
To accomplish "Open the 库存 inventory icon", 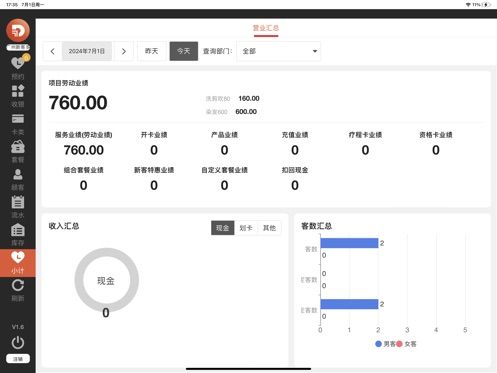I will pyautogui.click(x=18, y=230).
